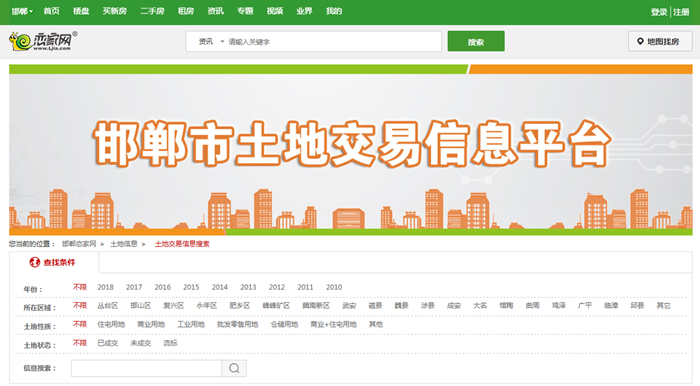Filter by year 2010

[x=334, y=287]
